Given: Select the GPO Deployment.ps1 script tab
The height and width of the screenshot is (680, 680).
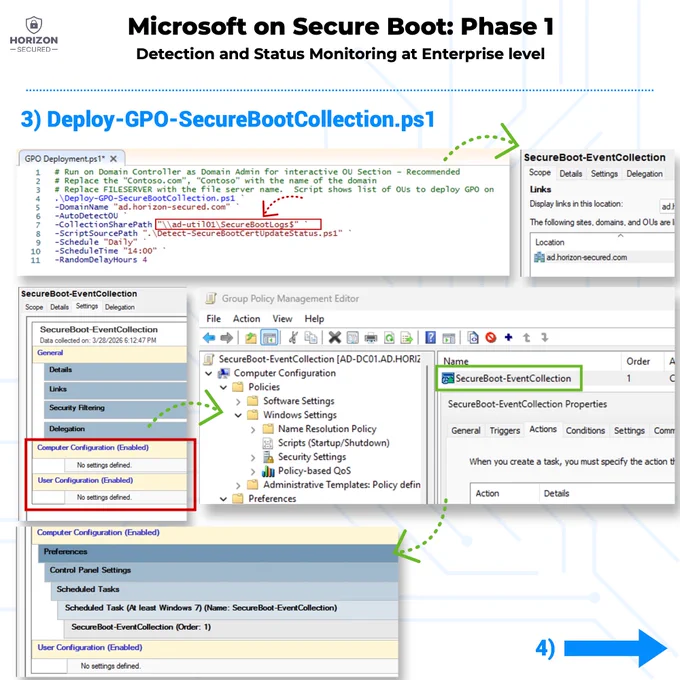Looking at the screenshot, I should tap(65, 159).
